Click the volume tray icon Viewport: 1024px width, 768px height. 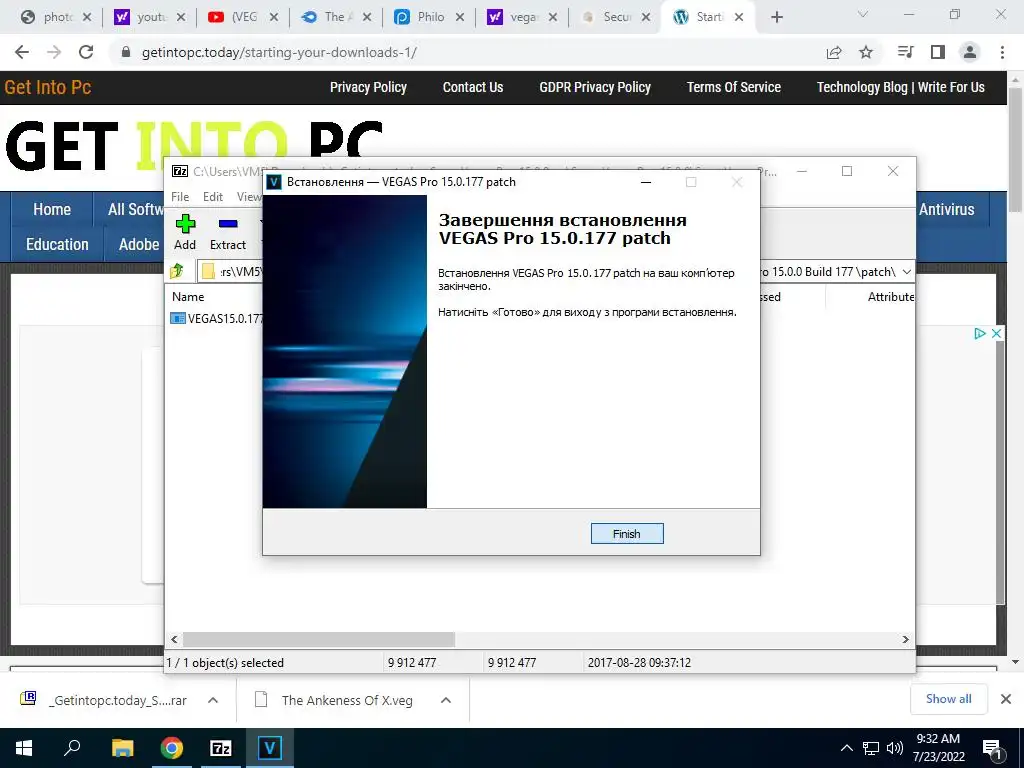pos(895,748)
